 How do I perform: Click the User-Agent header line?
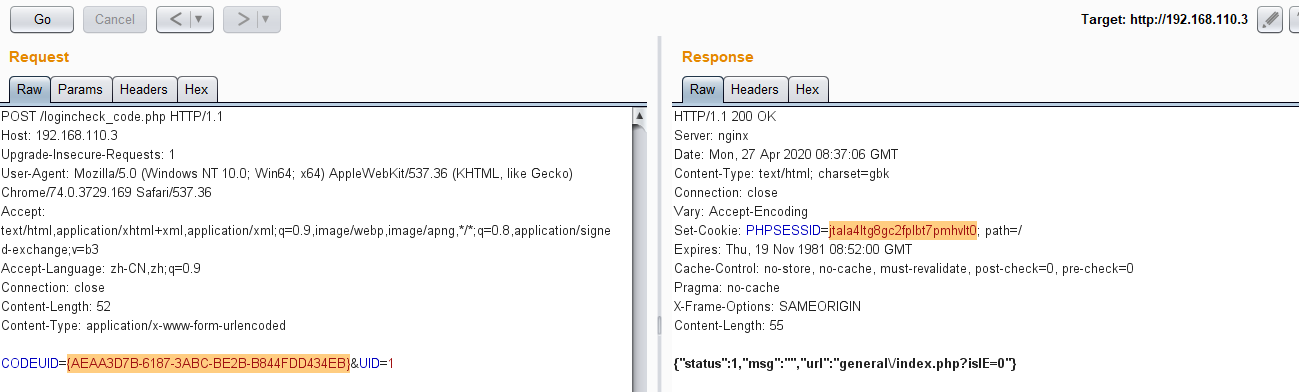coord(287,183)
